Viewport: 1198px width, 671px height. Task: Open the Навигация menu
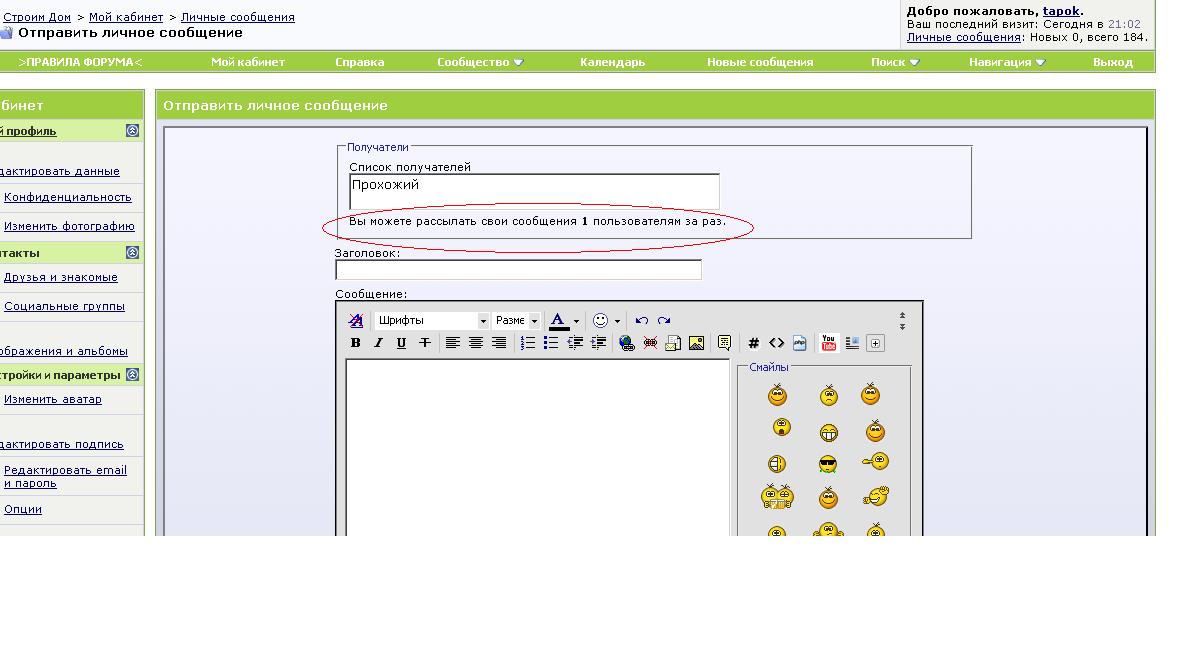pyautogui.click(x=1006, y=62)
